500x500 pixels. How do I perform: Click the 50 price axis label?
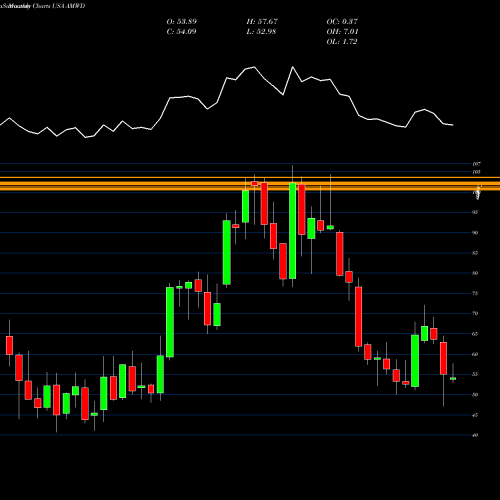click(475, 395)
